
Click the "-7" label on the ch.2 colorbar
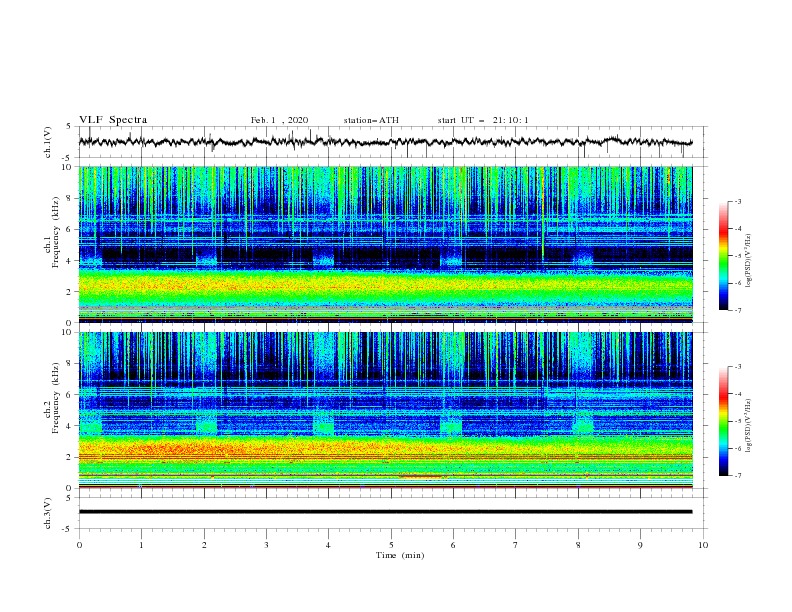[x=737, y=476]
